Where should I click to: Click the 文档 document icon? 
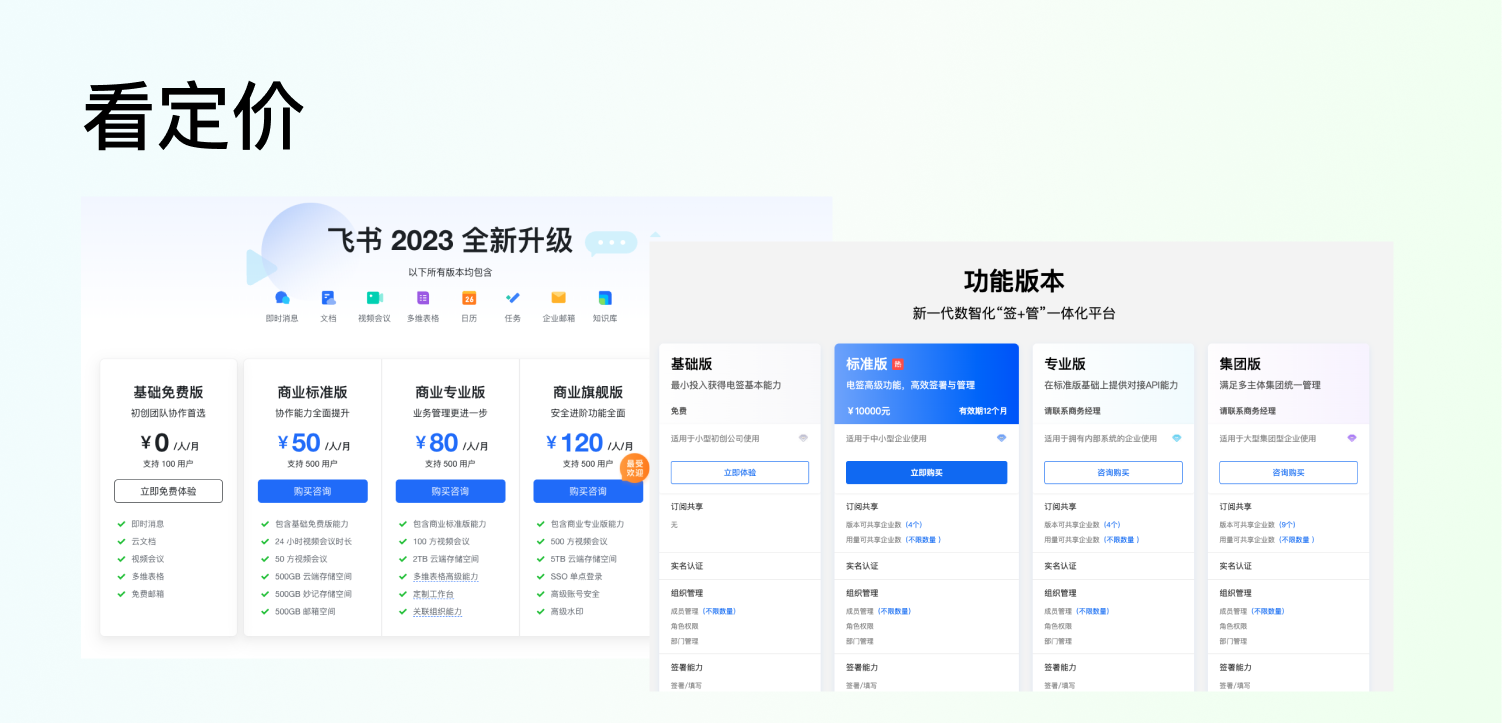328,298
